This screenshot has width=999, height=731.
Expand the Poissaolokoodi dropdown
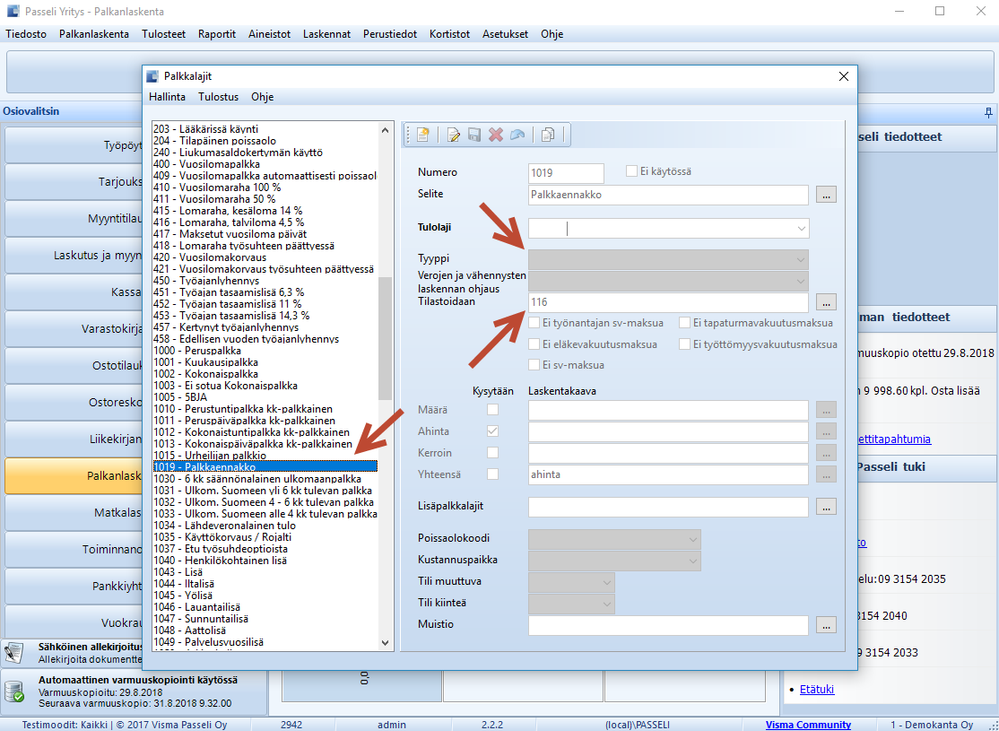tap(693, 539)
